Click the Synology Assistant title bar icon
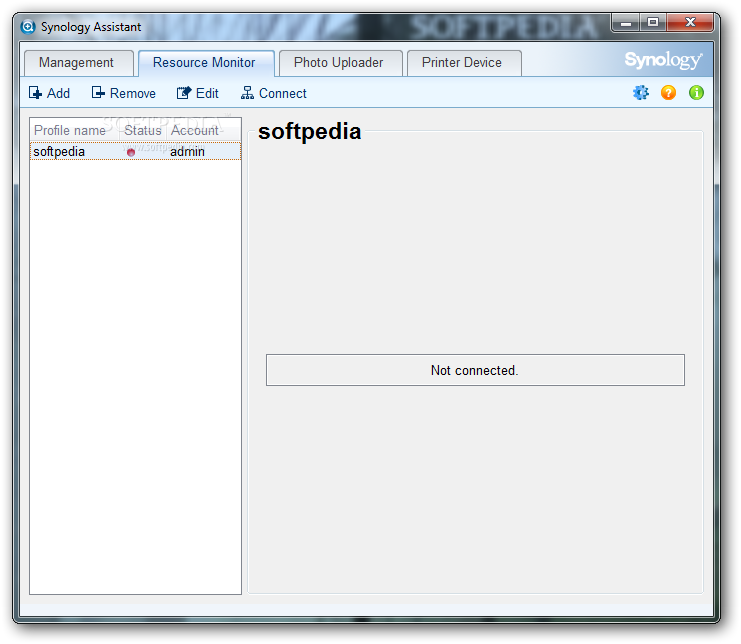This screenshot has width=741, height=644. click(28, 27)
